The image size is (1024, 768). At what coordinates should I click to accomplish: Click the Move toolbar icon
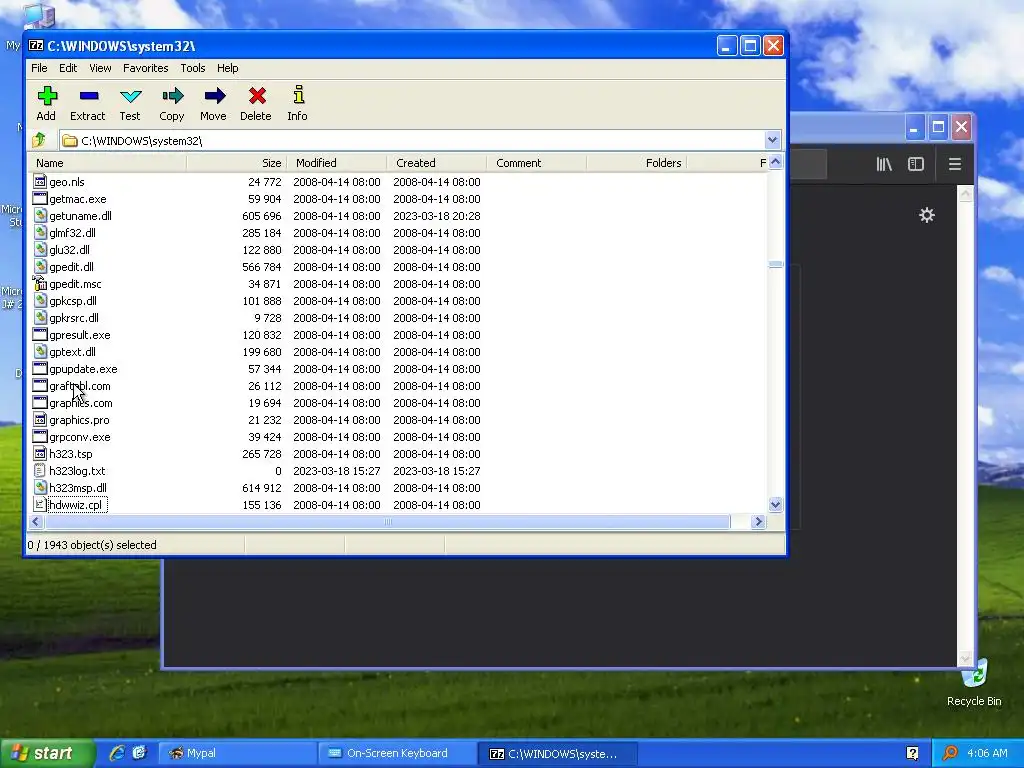(214, 97)
